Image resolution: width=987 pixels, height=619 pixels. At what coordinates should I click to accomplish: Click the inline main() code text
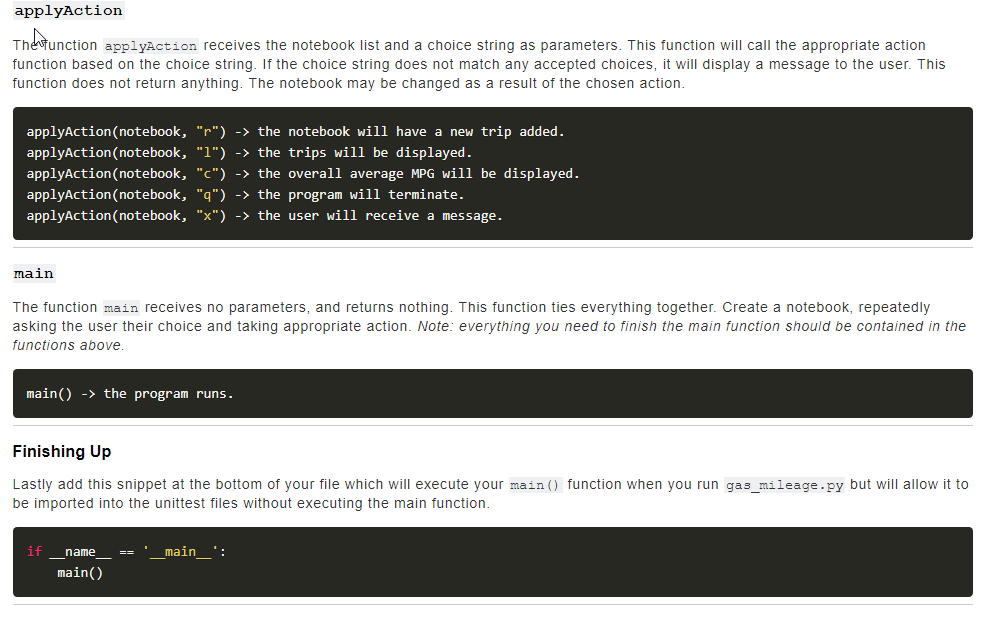click(x=534, y=485)
